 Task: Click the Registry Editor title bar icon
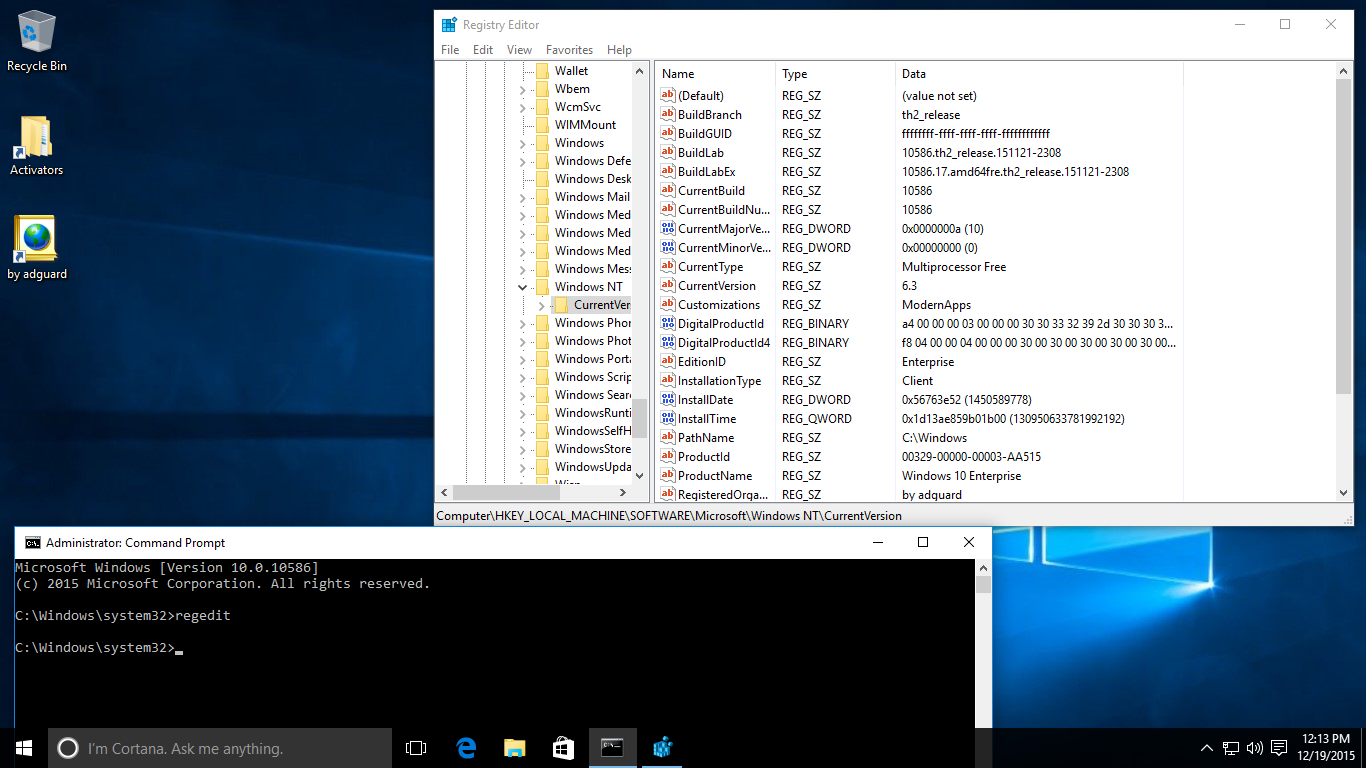(x=449, y=25)
